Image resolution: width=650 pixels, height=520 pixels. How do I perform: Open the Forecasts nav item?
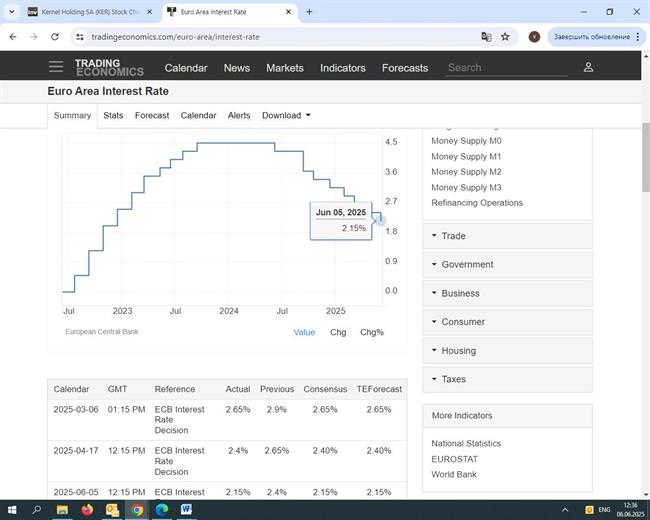click(405, 68)
